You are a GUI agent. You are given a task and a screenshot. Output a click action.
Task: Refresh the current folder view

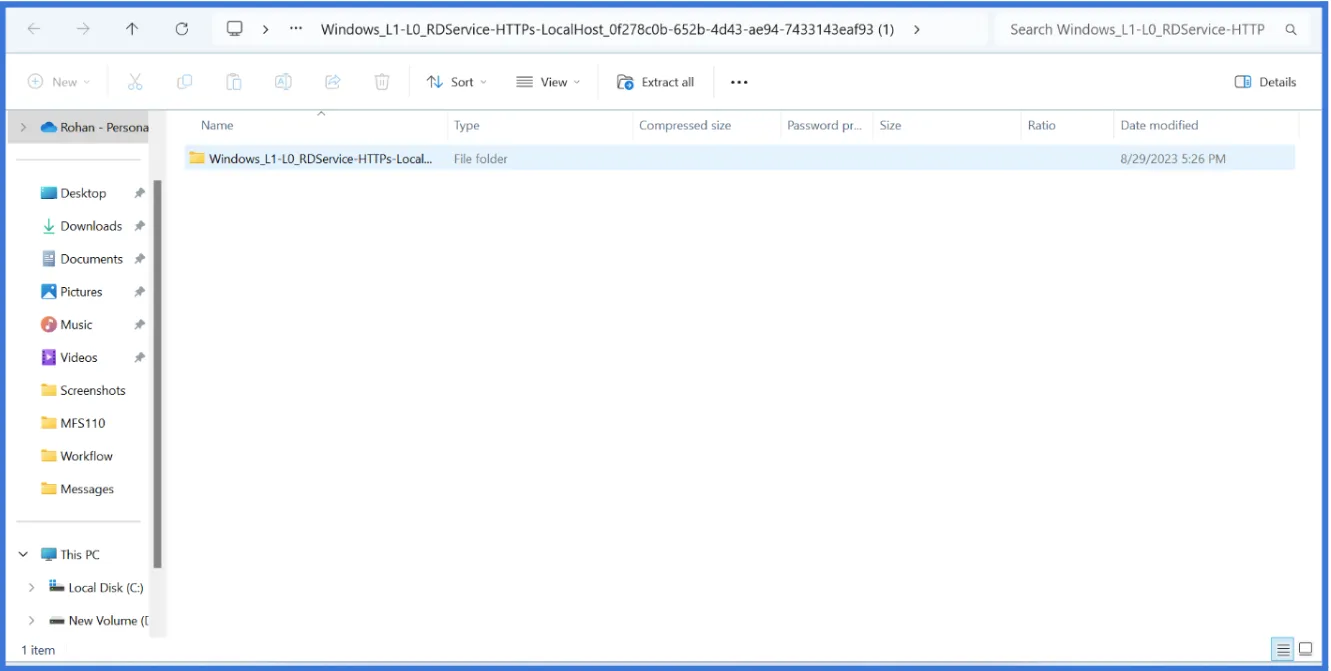(182, 29)
